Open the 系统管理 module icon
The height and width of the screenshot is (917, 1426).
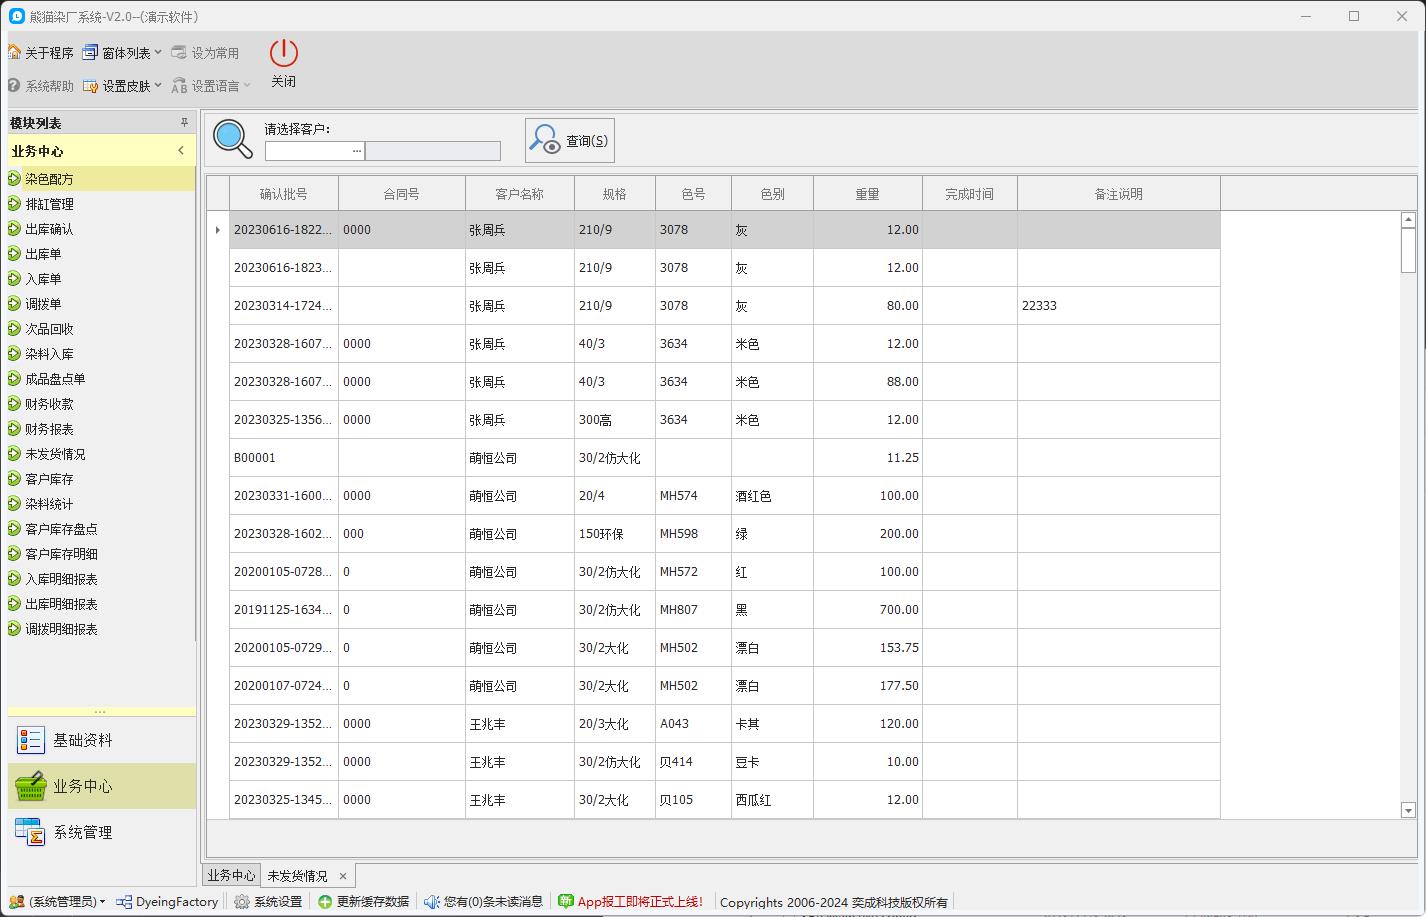point(31,832)
